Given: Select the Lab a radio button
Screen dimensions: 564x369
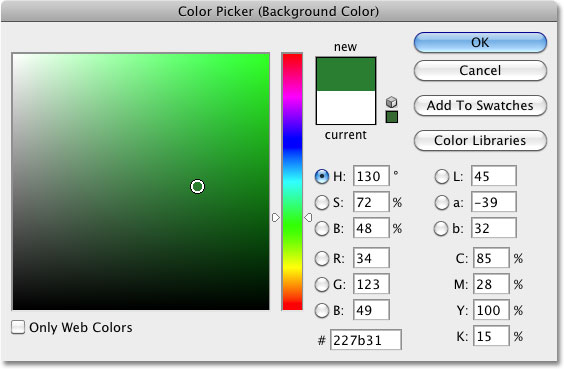Looking at the screenshot, I should [x=441, y=202].
